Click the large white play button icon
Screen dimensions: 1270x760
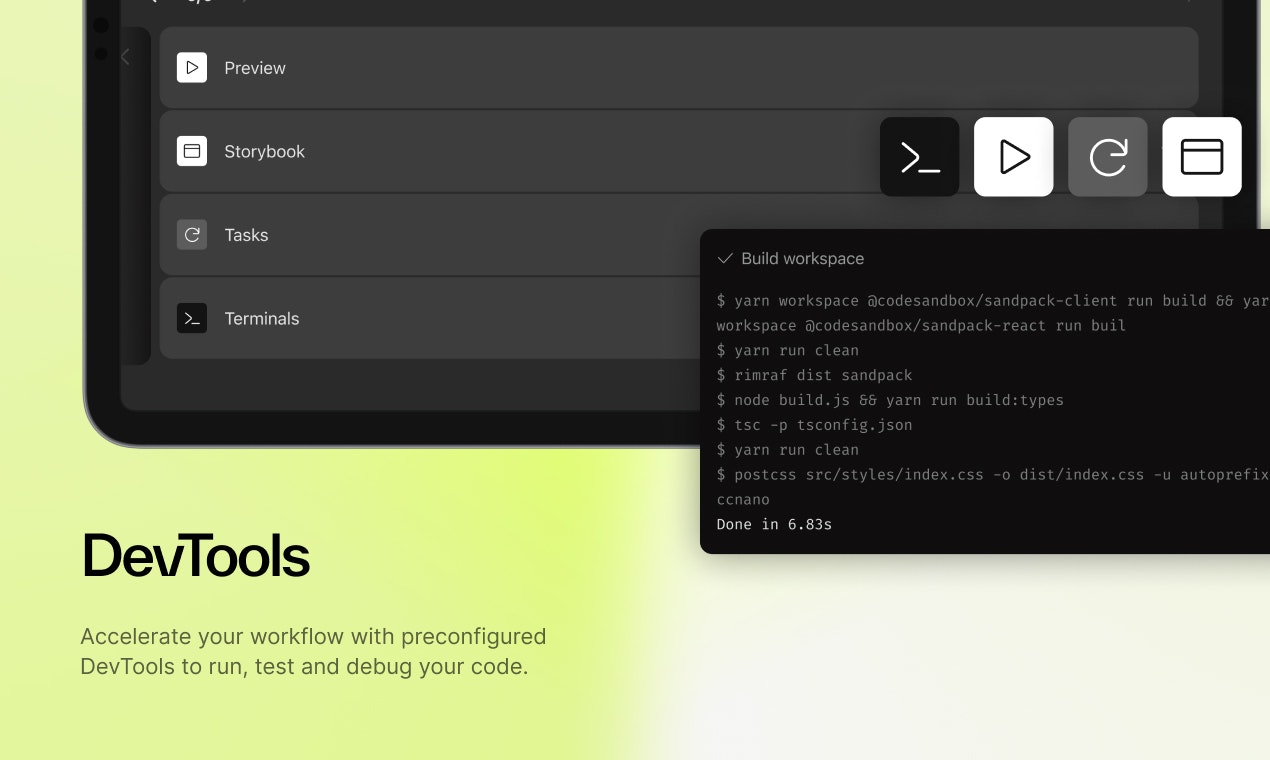[x=1013, y=156]
